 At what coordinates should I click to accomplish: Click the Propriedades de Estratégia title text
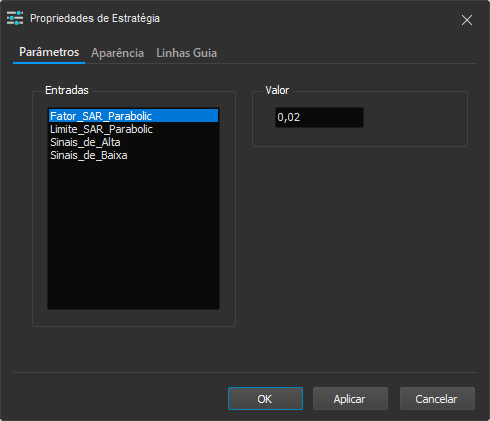pos(95,18)
